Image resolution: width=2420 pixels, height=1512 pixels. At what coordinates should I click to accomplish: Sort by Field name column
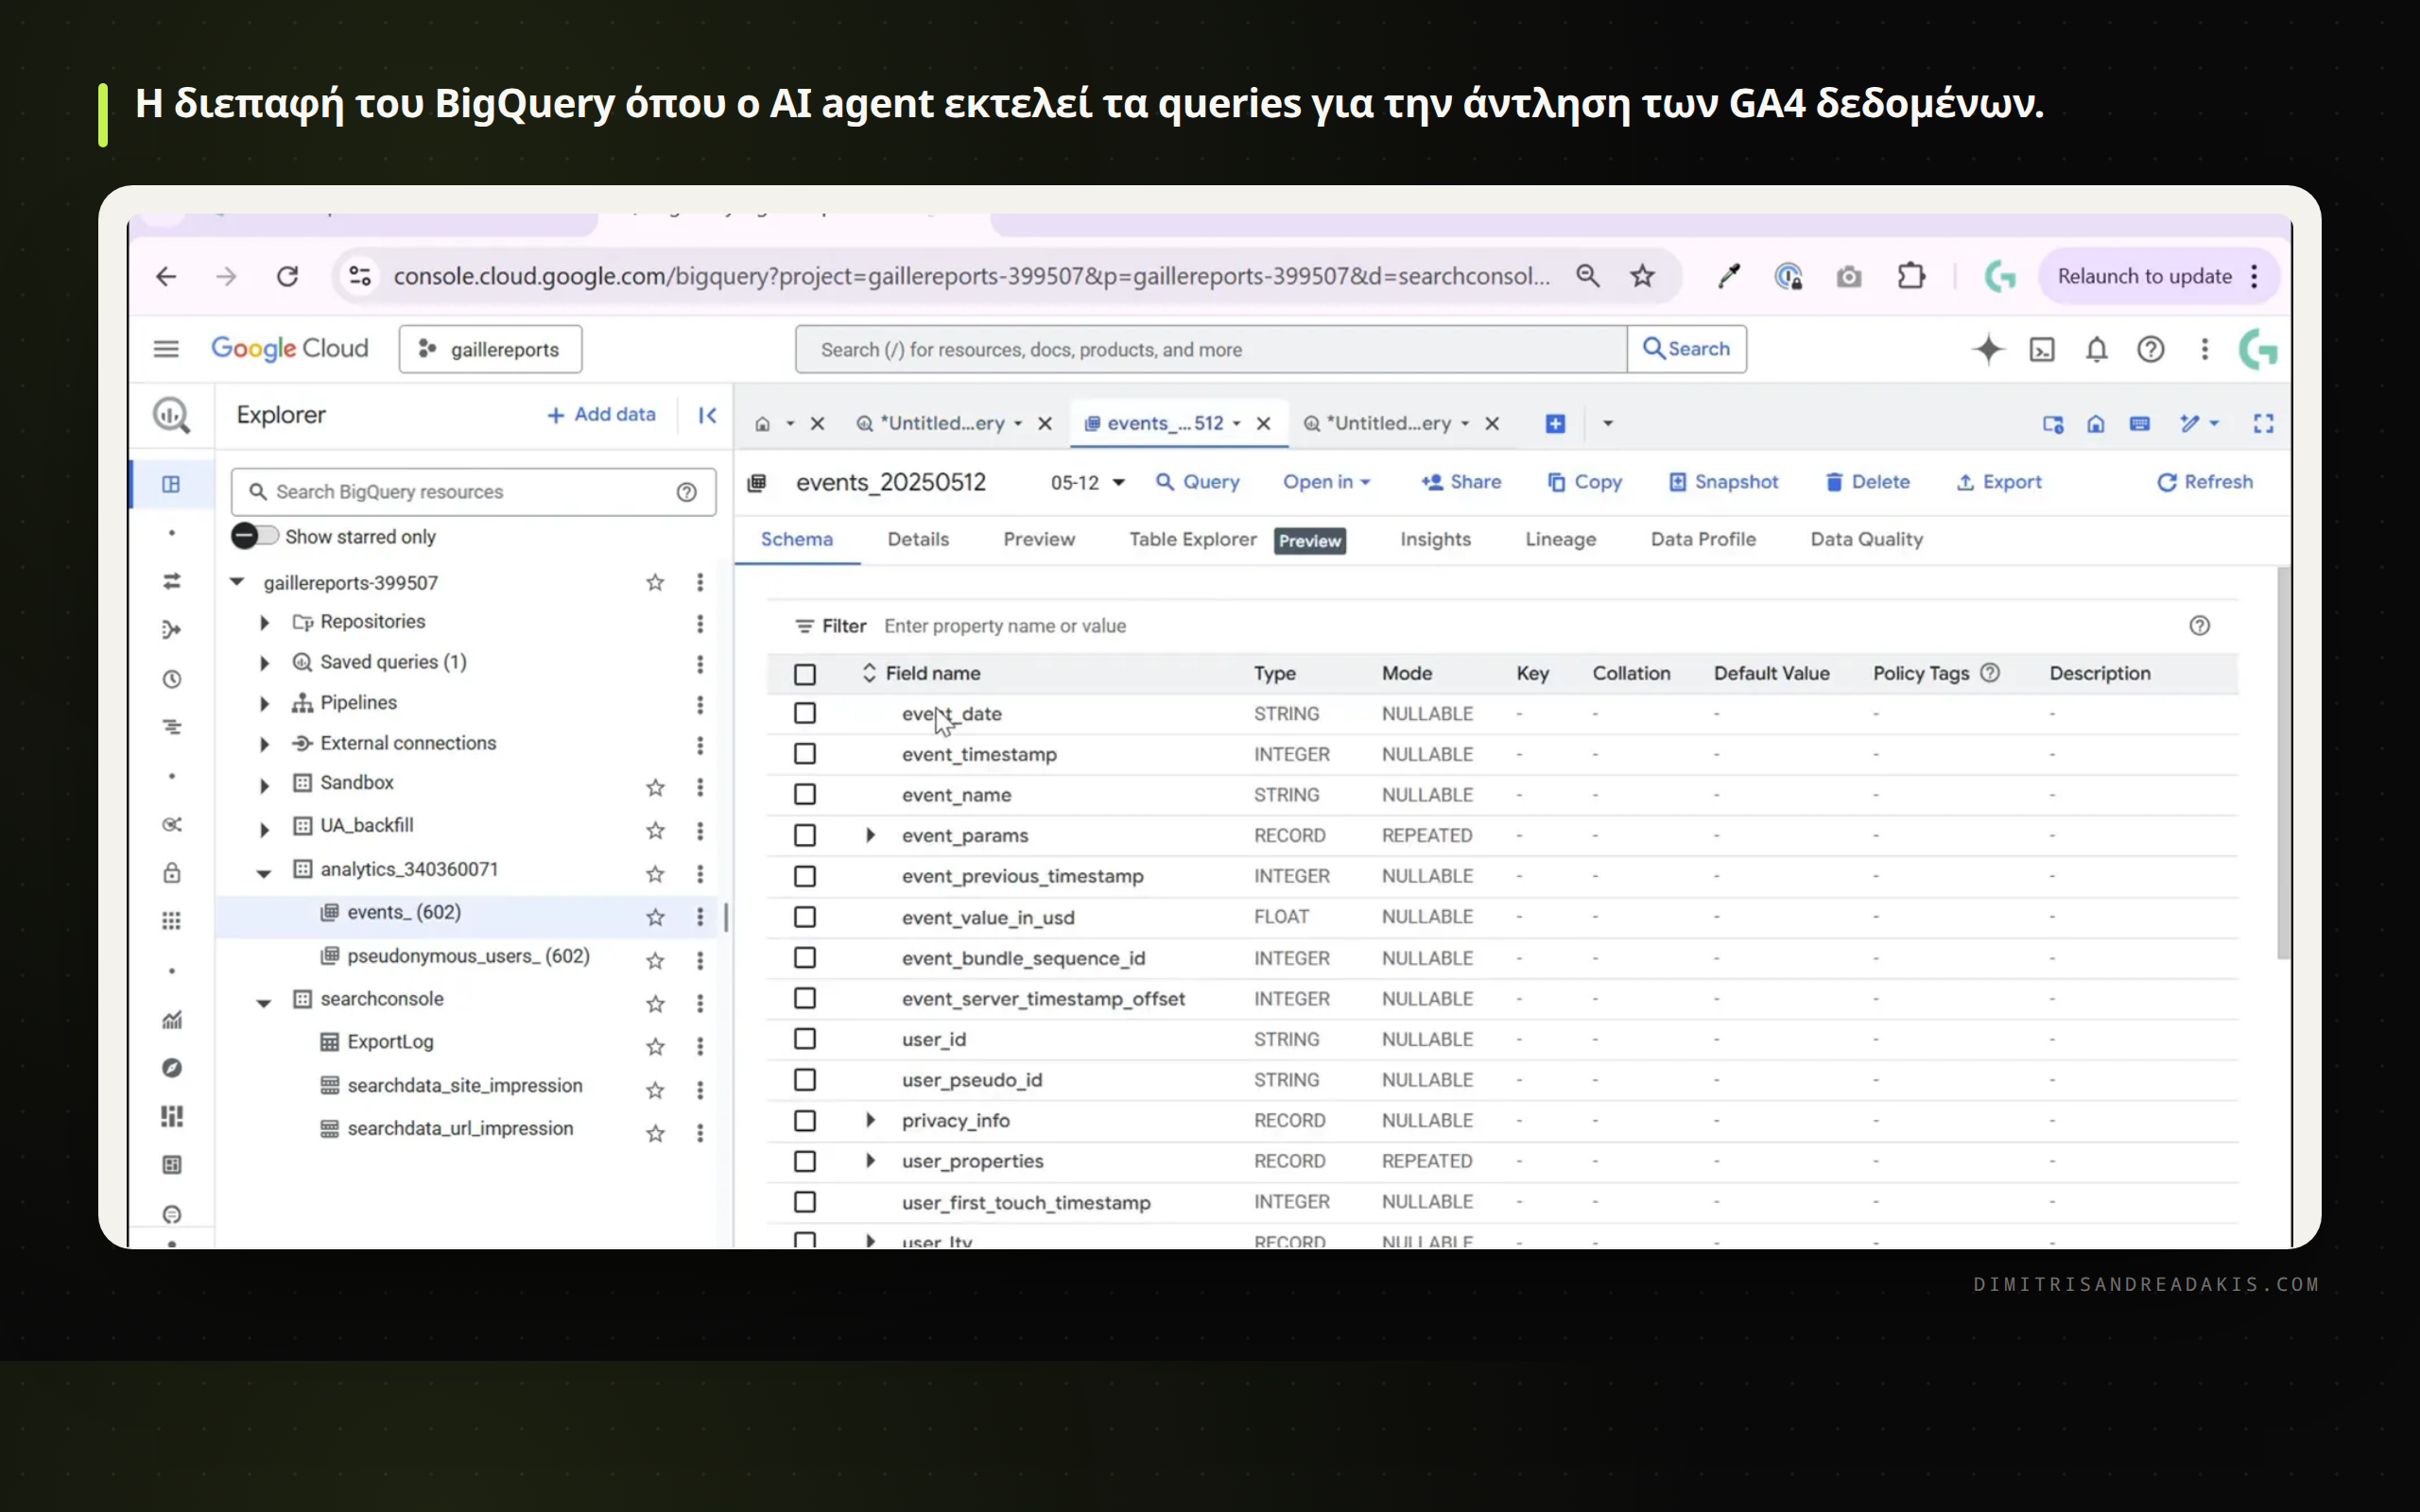921,673
